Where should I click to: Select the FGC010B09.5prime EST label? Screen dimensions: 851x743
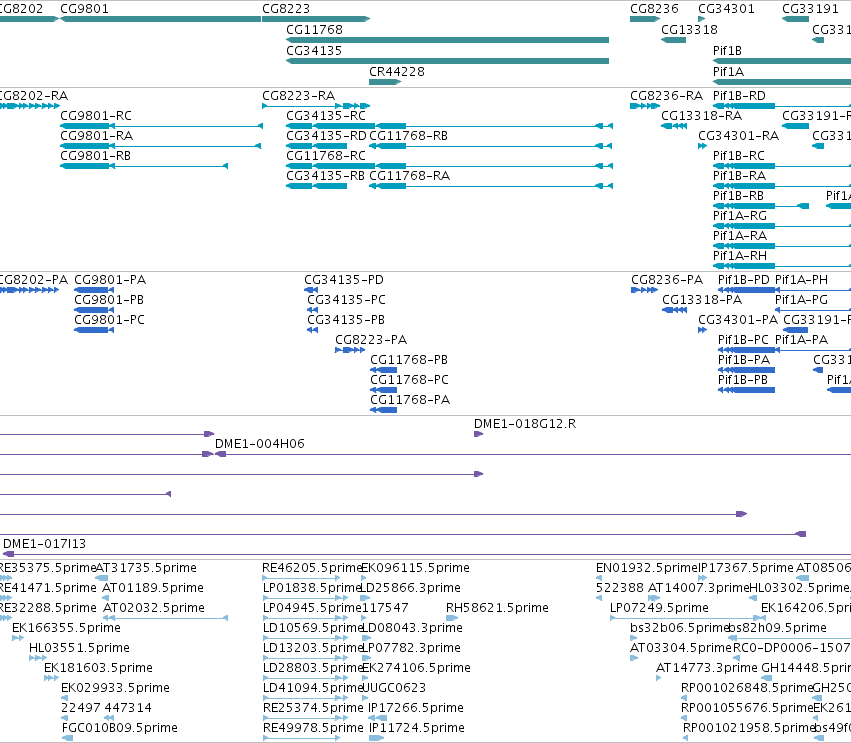(x=120, y=728)
